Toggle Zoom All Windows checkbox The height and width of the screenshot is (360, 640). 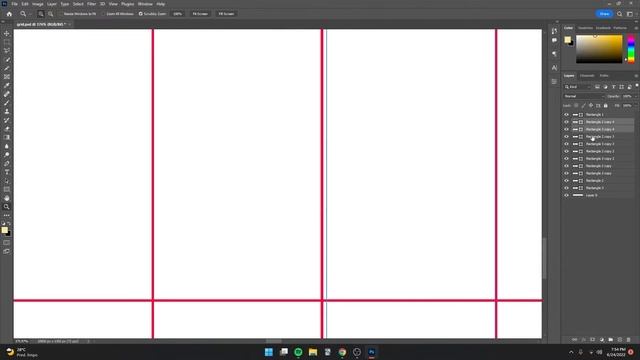point(103,14)
